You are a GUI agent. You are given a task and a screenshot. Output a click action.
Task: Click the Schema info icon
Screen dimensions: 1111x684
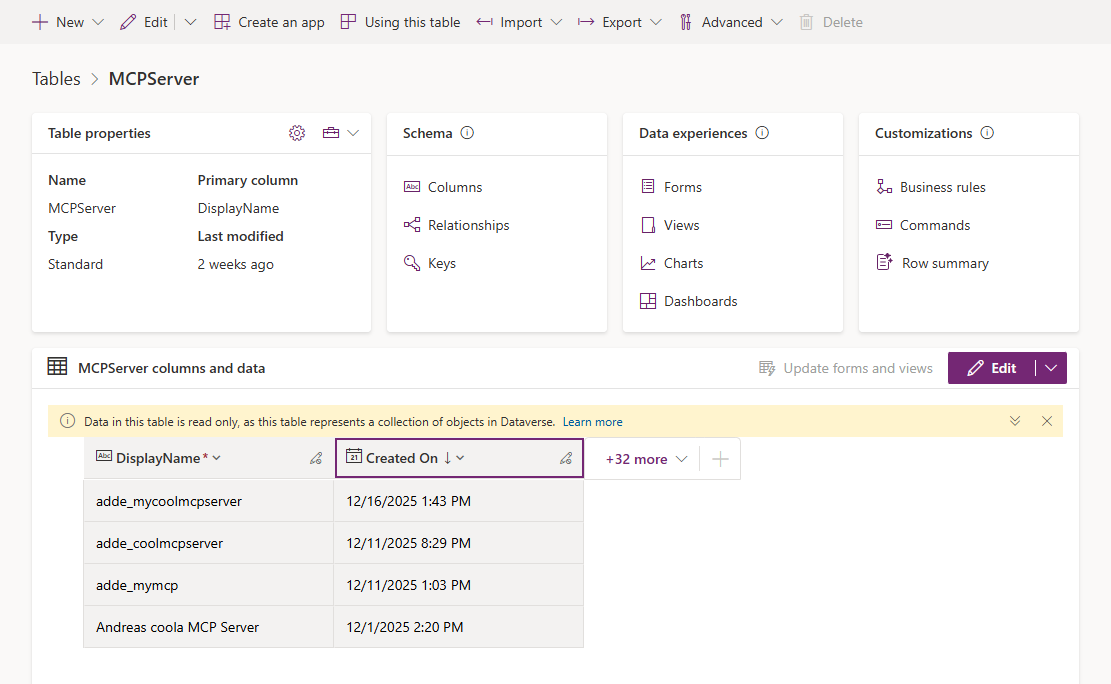pos(467,133)
